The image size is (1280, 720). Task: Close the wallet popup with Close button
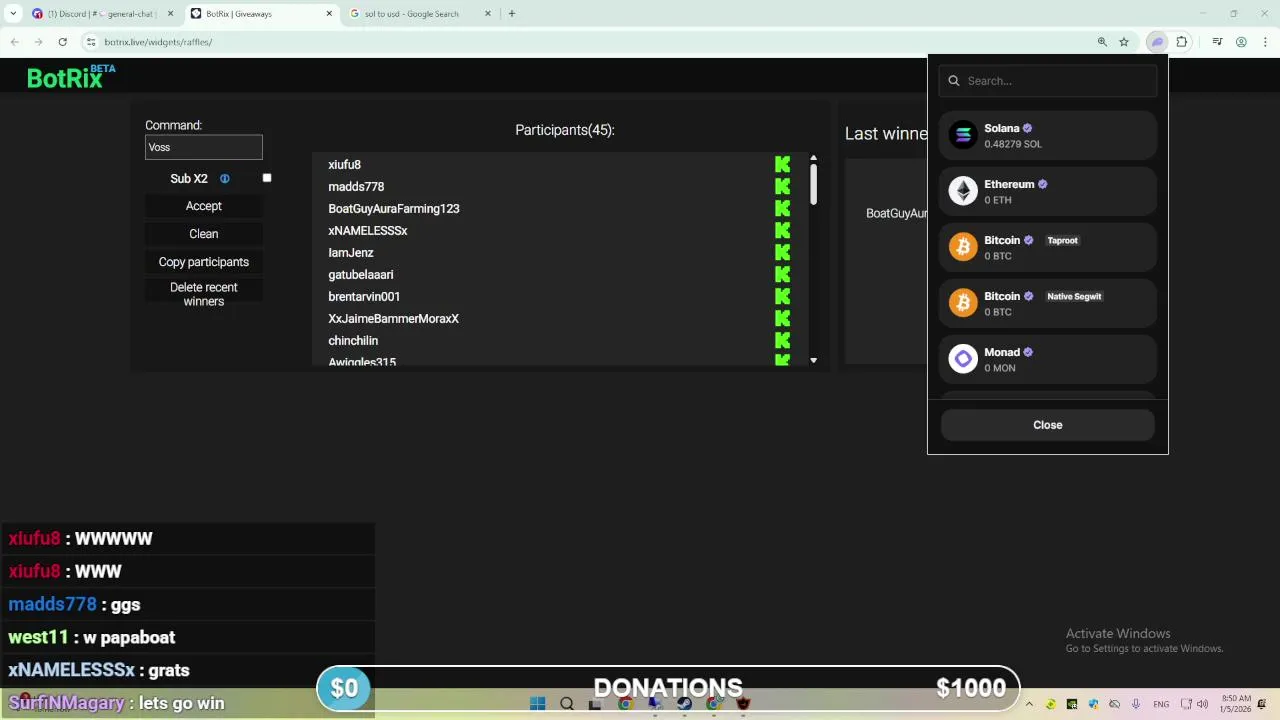point(1048,425)
